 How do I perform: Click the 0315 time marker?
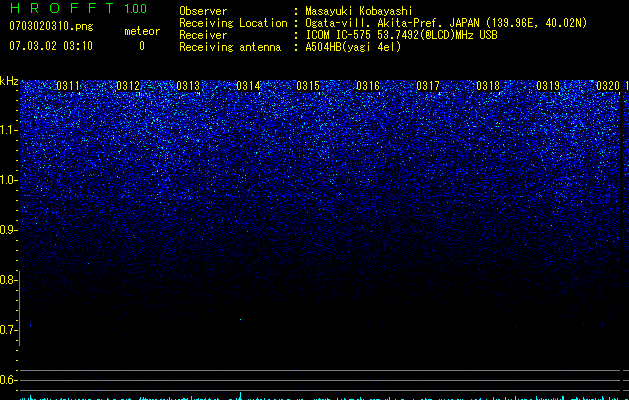(308, 86)
